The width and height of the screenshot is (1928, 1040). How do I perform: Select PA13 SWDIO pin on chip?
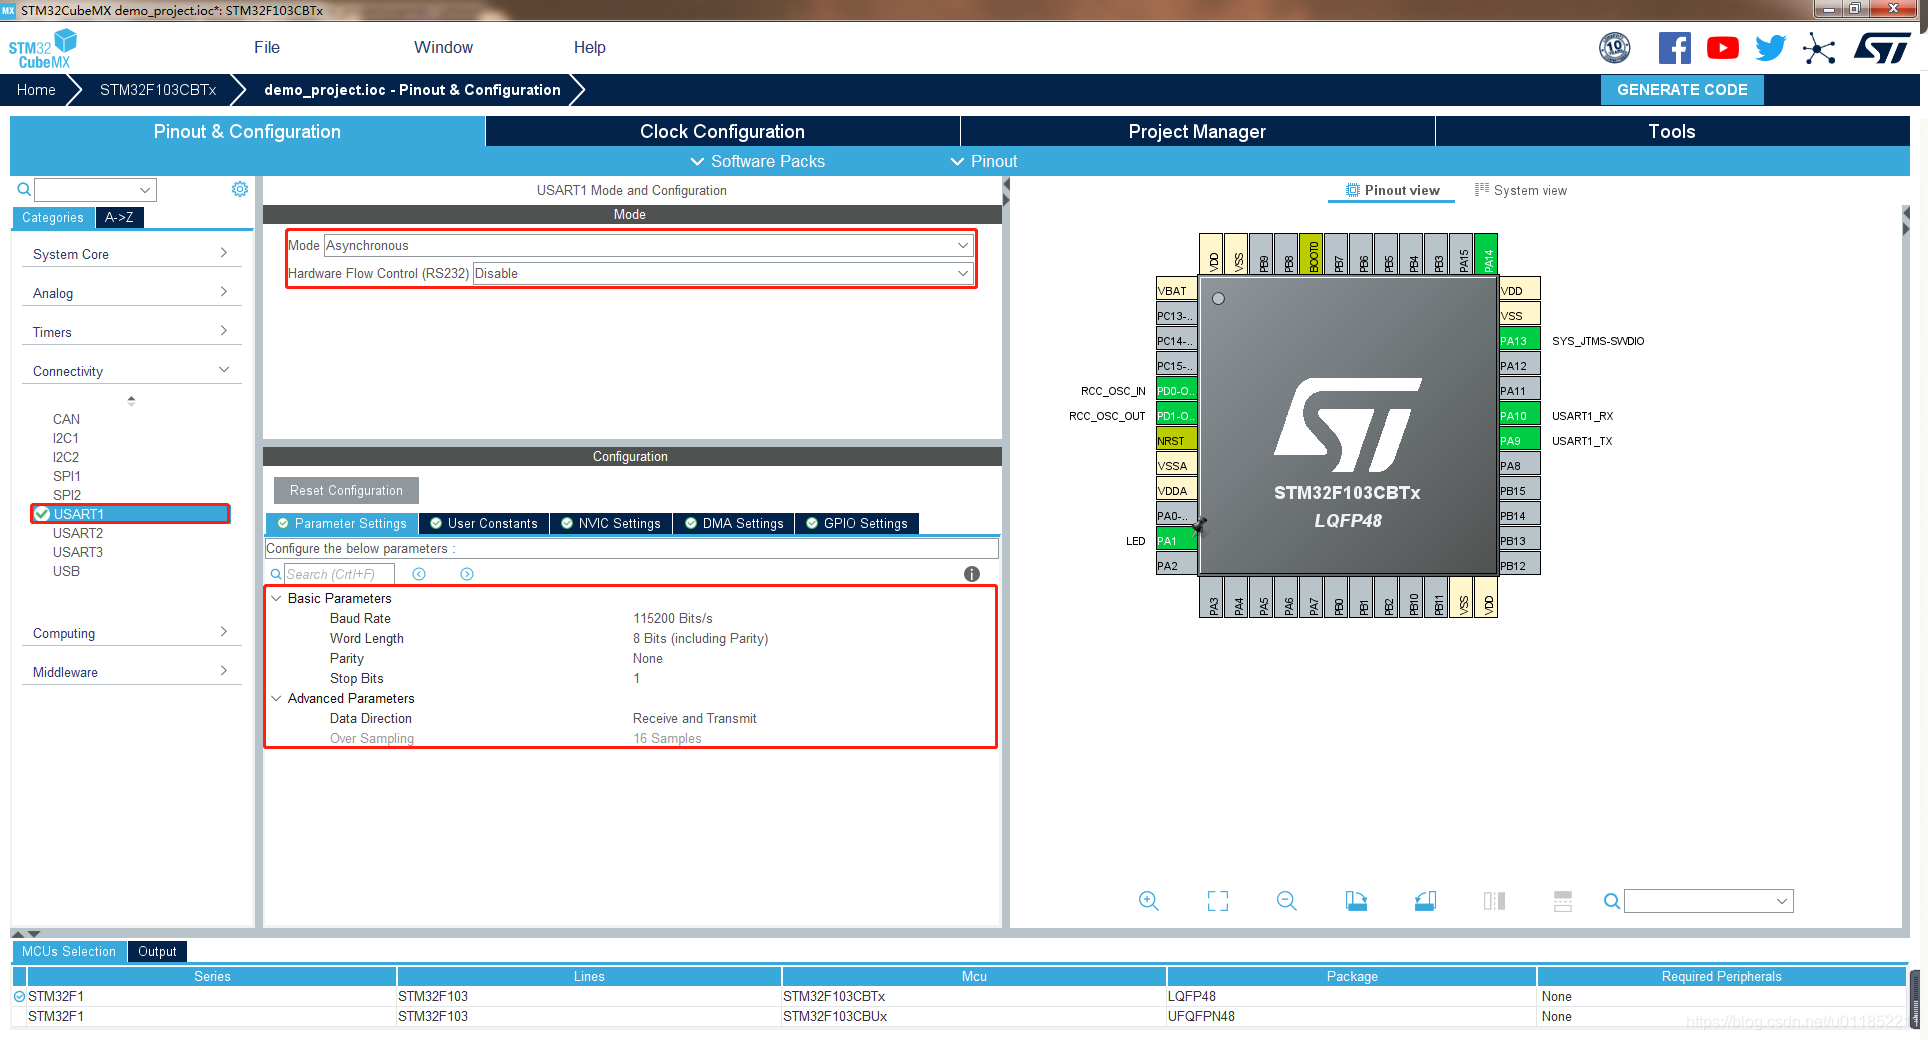pos(1519,341)
